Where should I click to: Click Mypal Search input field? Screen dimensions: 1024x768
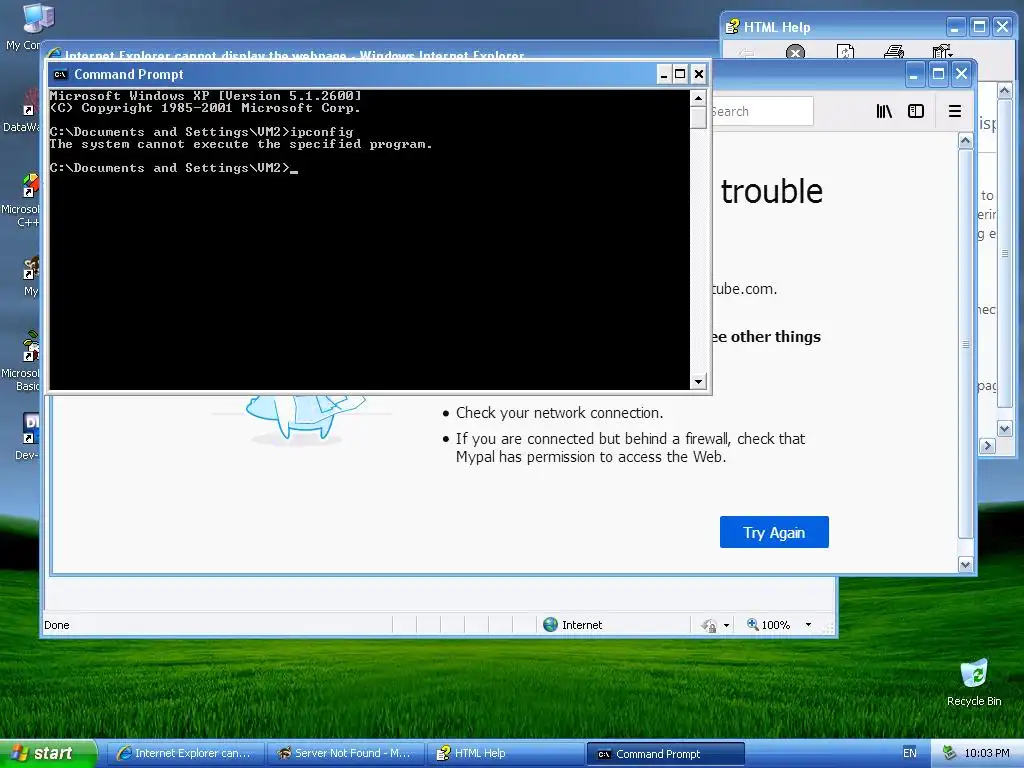tap(762, 112)
